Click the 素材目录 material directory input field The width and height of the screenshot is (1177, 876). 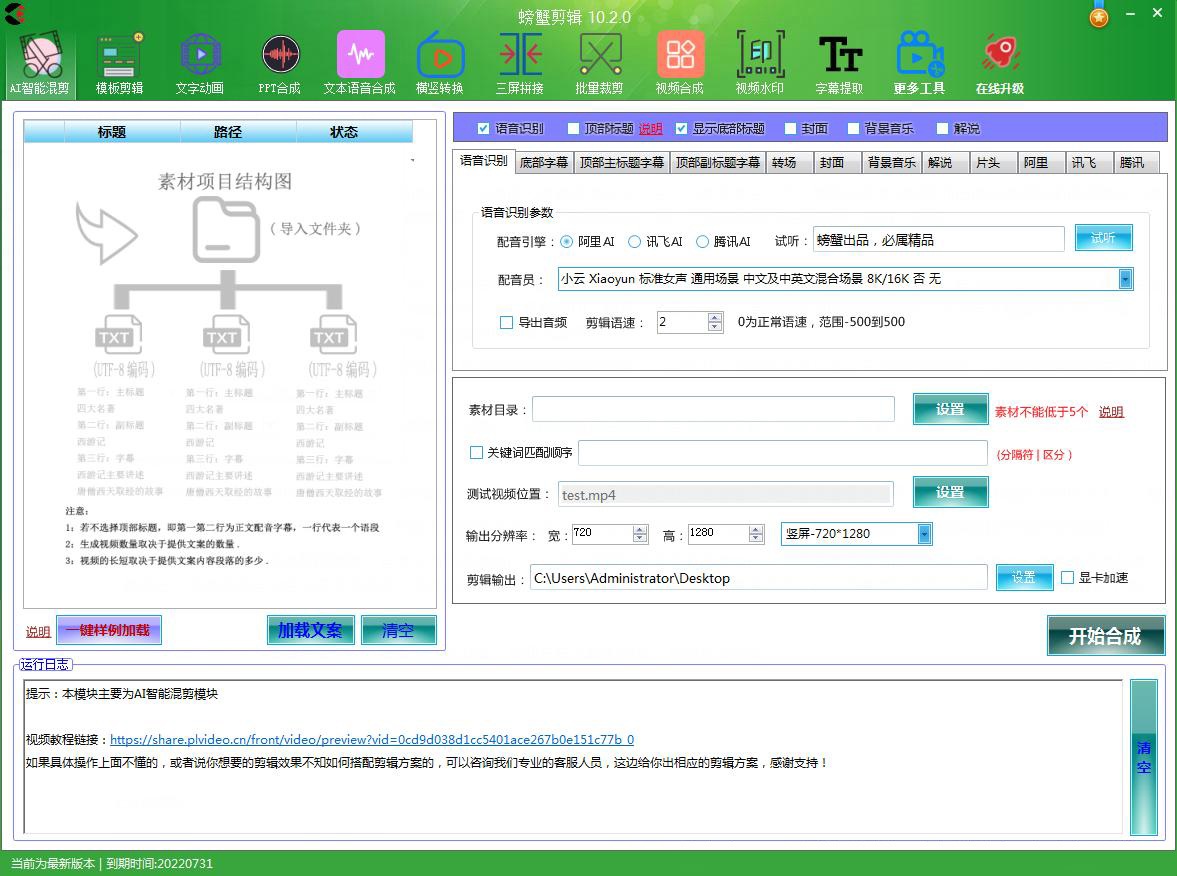[713, 409]
